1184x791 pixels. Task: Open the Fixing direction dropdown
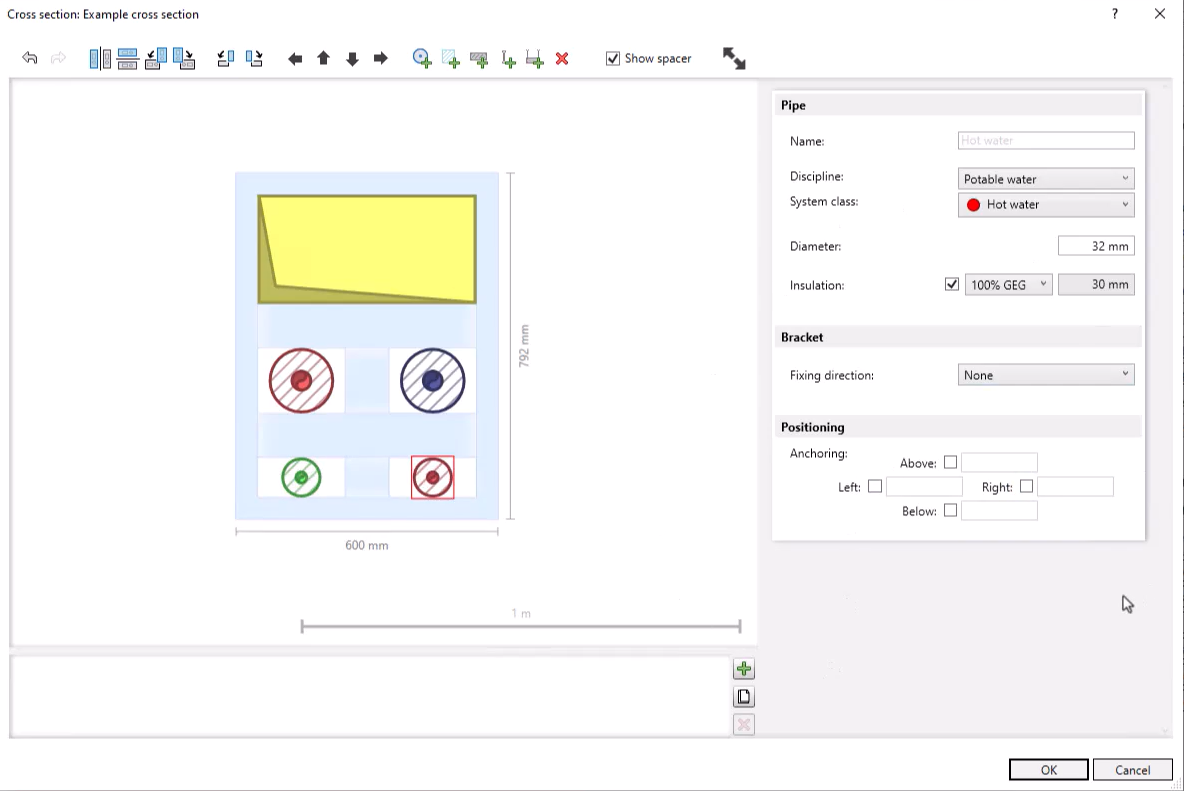1045,375
